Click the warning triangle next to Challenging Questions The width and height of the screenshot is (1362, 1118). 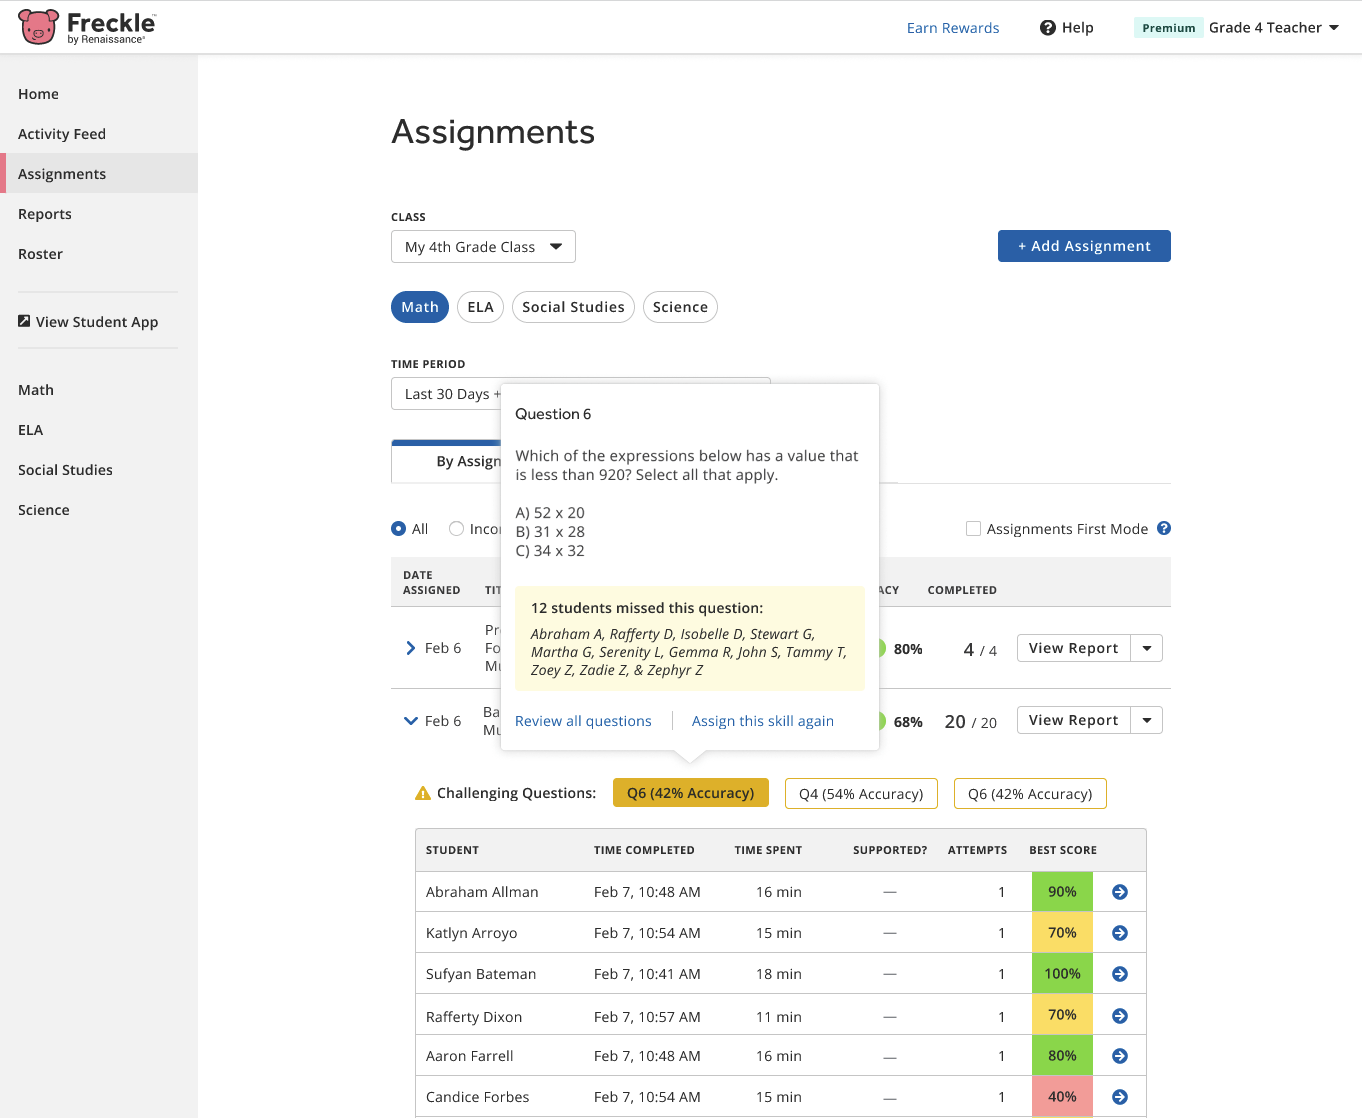(421, 792)
